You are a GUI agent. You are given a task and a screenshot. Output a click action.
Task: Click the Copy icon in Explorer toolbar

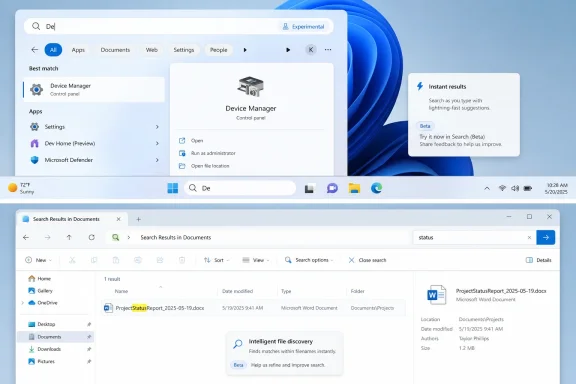[94, 260]
